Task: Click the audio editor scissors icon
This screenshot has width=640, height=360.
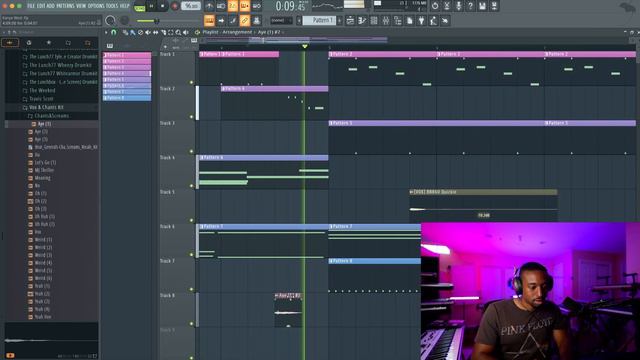Action: click(447, 6)
